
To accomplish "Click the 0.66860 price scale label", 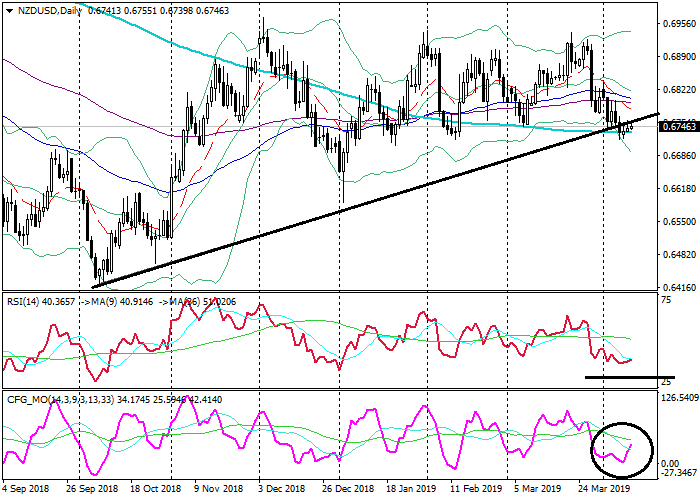I will [679, 156].
